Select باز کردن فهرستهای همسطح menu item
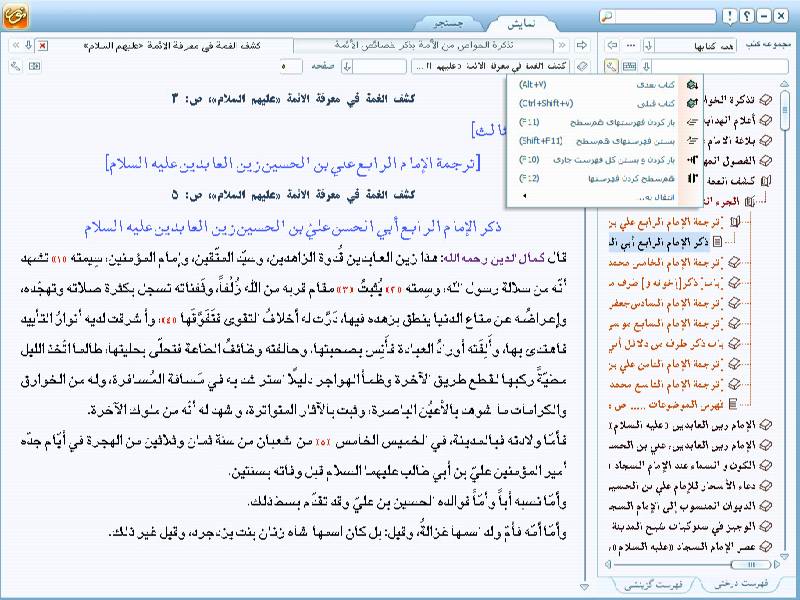Screen dimensions: 800x600 pos(605,122)
